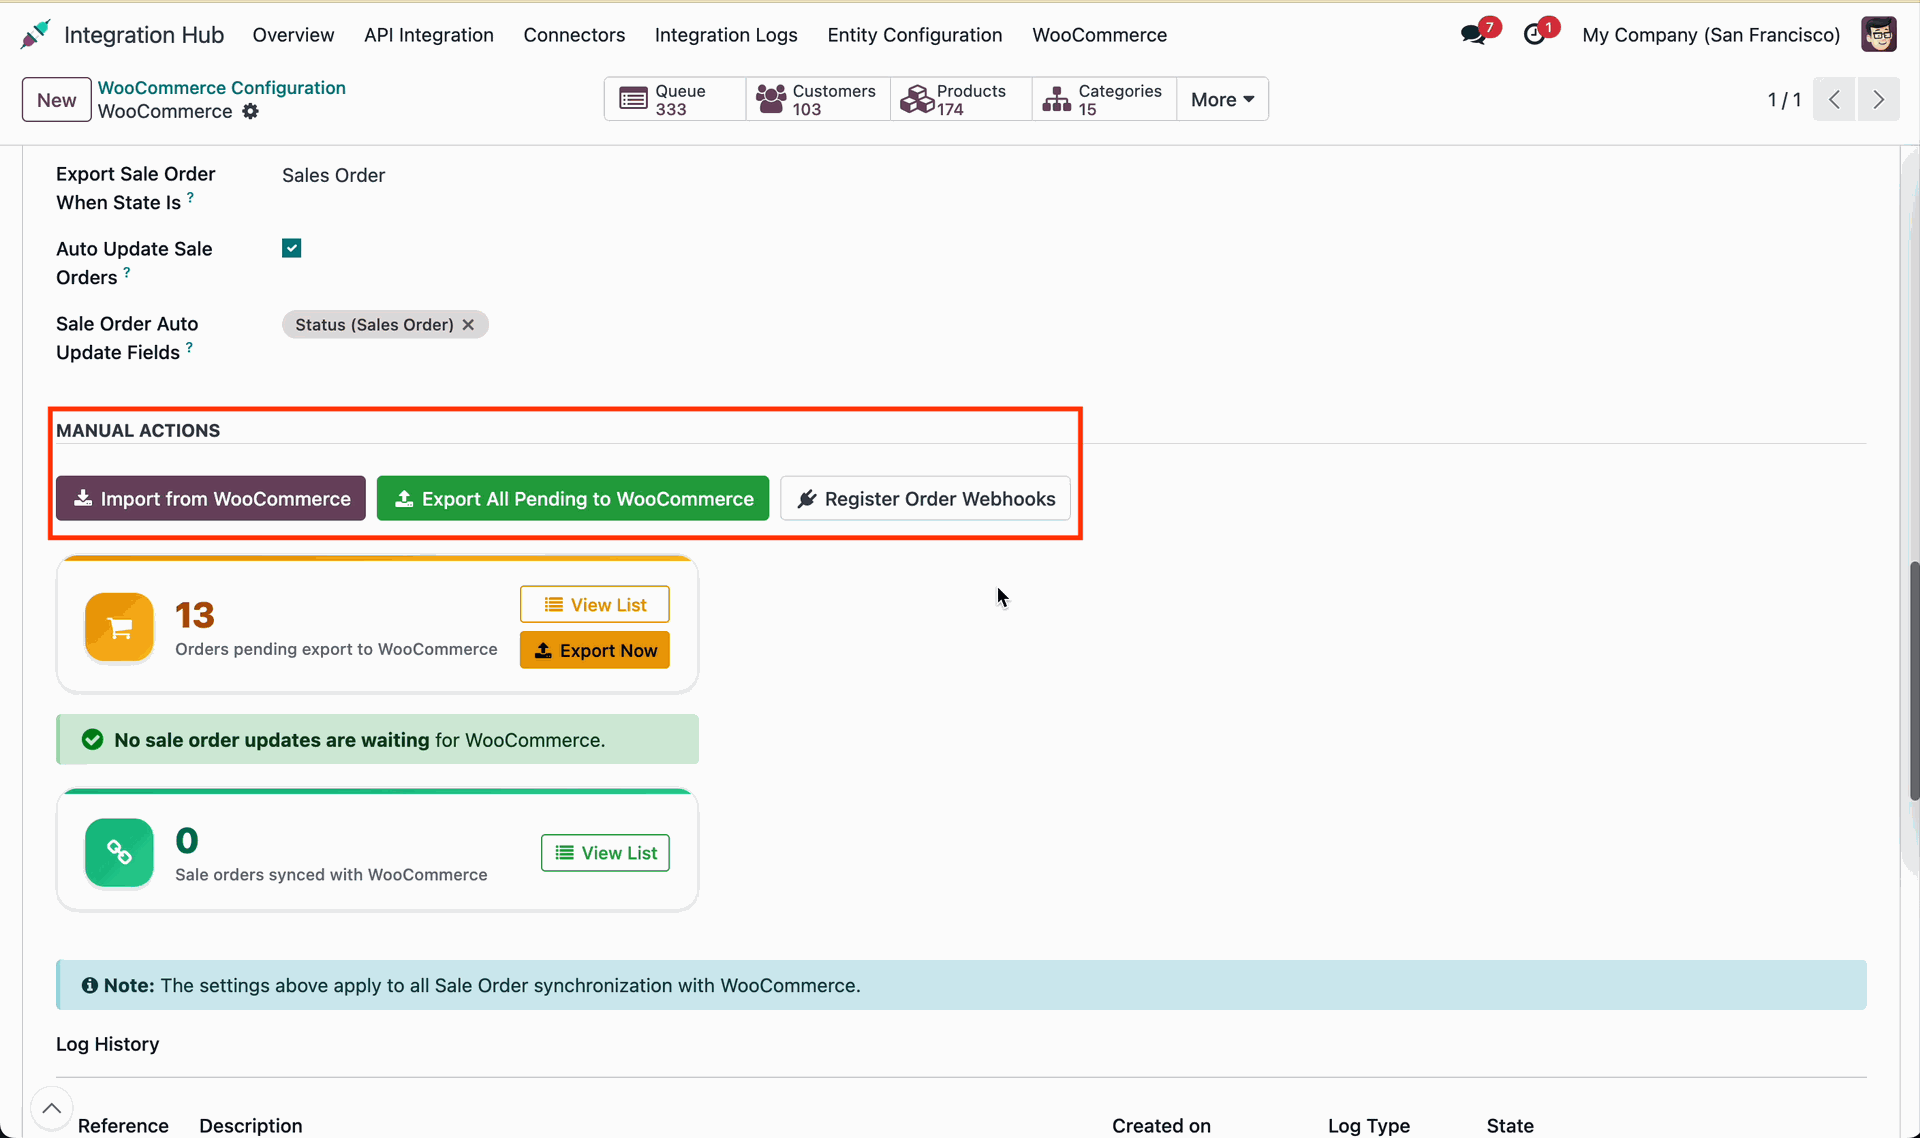Sort by the Description column header
This screenshot has width=1920, height=1138.
tap(251, 1125)
